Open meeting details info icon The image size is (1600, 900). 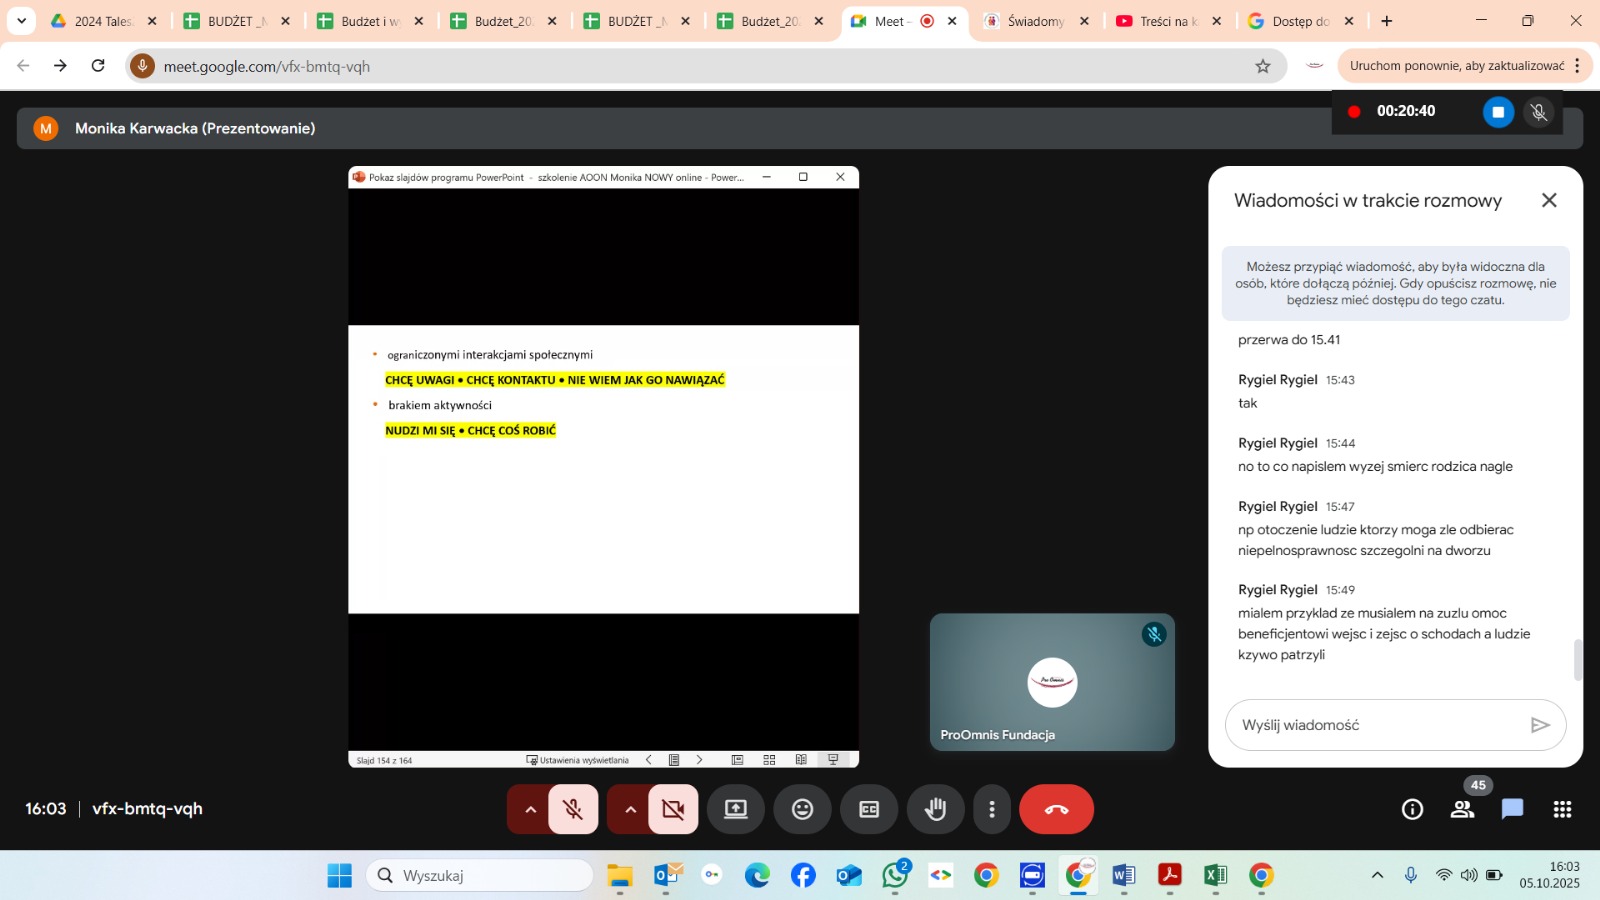pos(1412,809)
